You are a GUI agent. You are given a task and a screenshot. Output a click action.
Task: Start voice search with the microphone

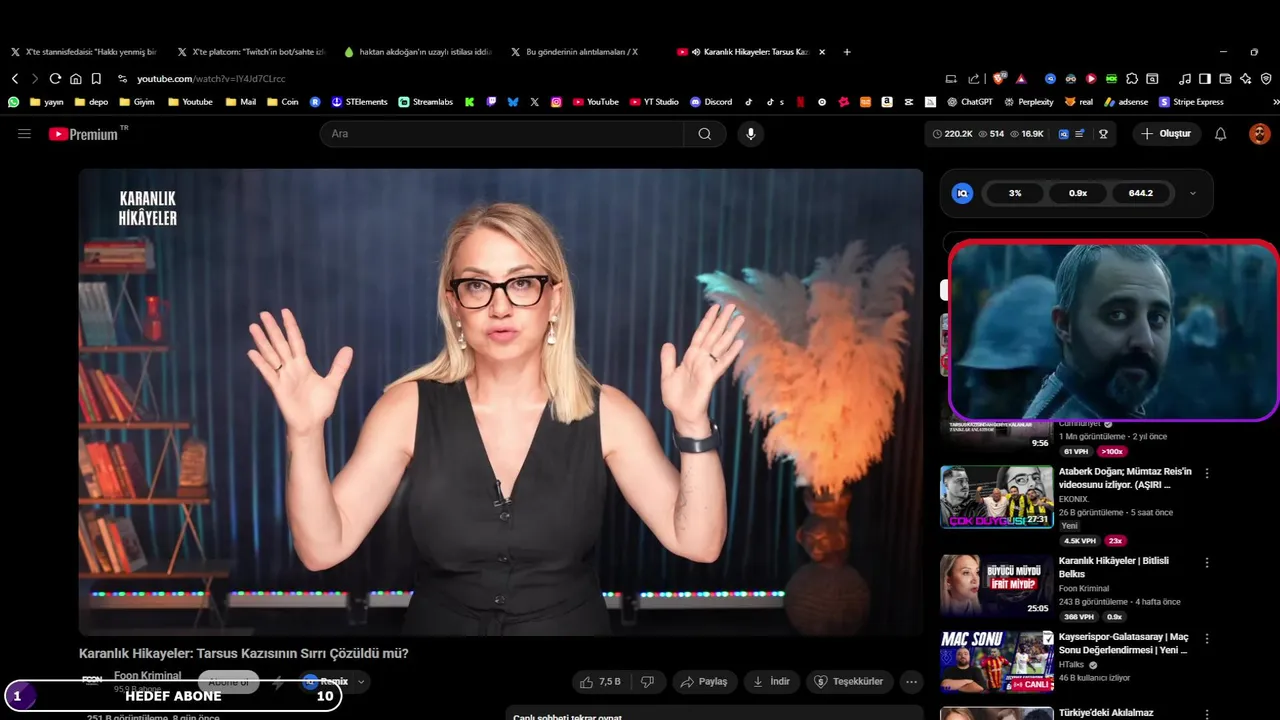pos(751,133)
